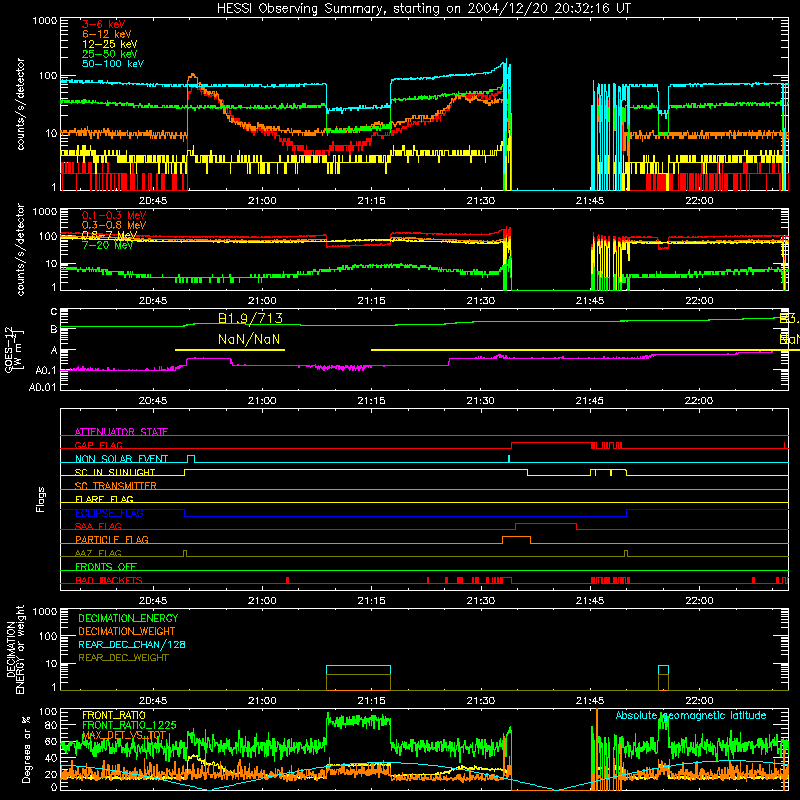Click the FRONT_RATIO legend label

(114, 715)
